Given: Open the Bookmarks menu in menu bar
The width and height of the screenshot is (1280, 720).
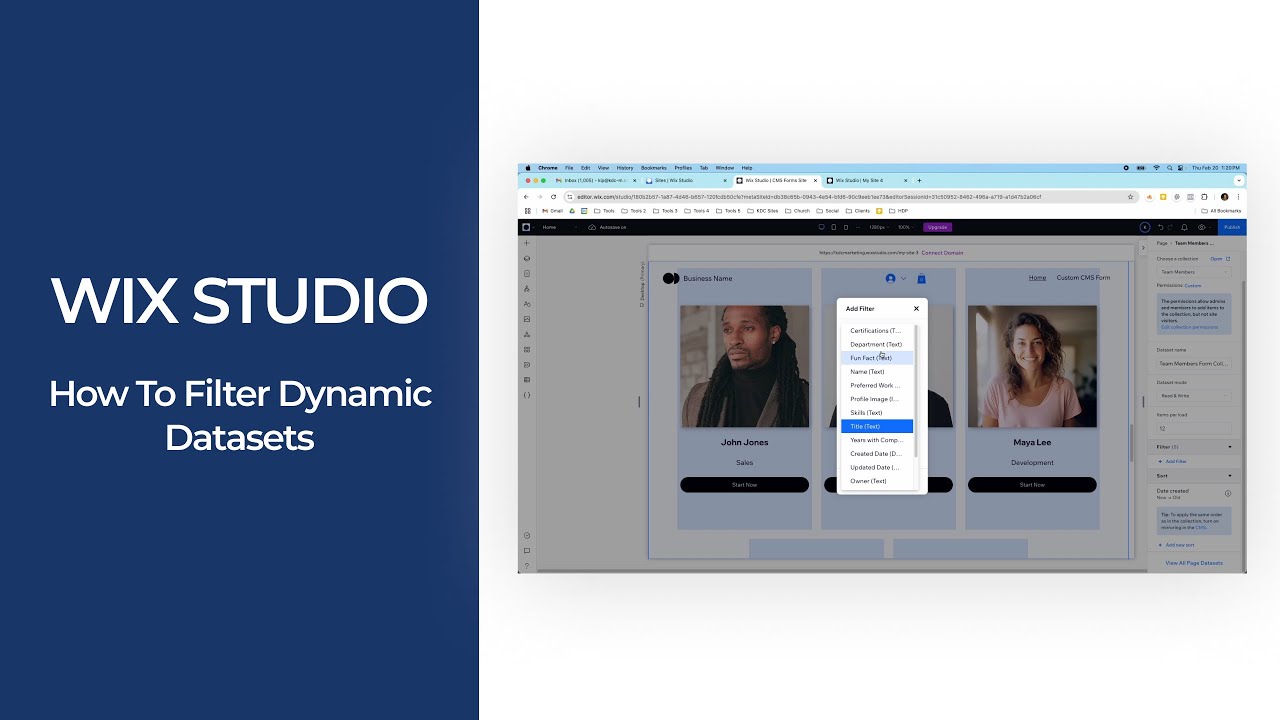Looking at the screenshot, I should coord(654,168).
